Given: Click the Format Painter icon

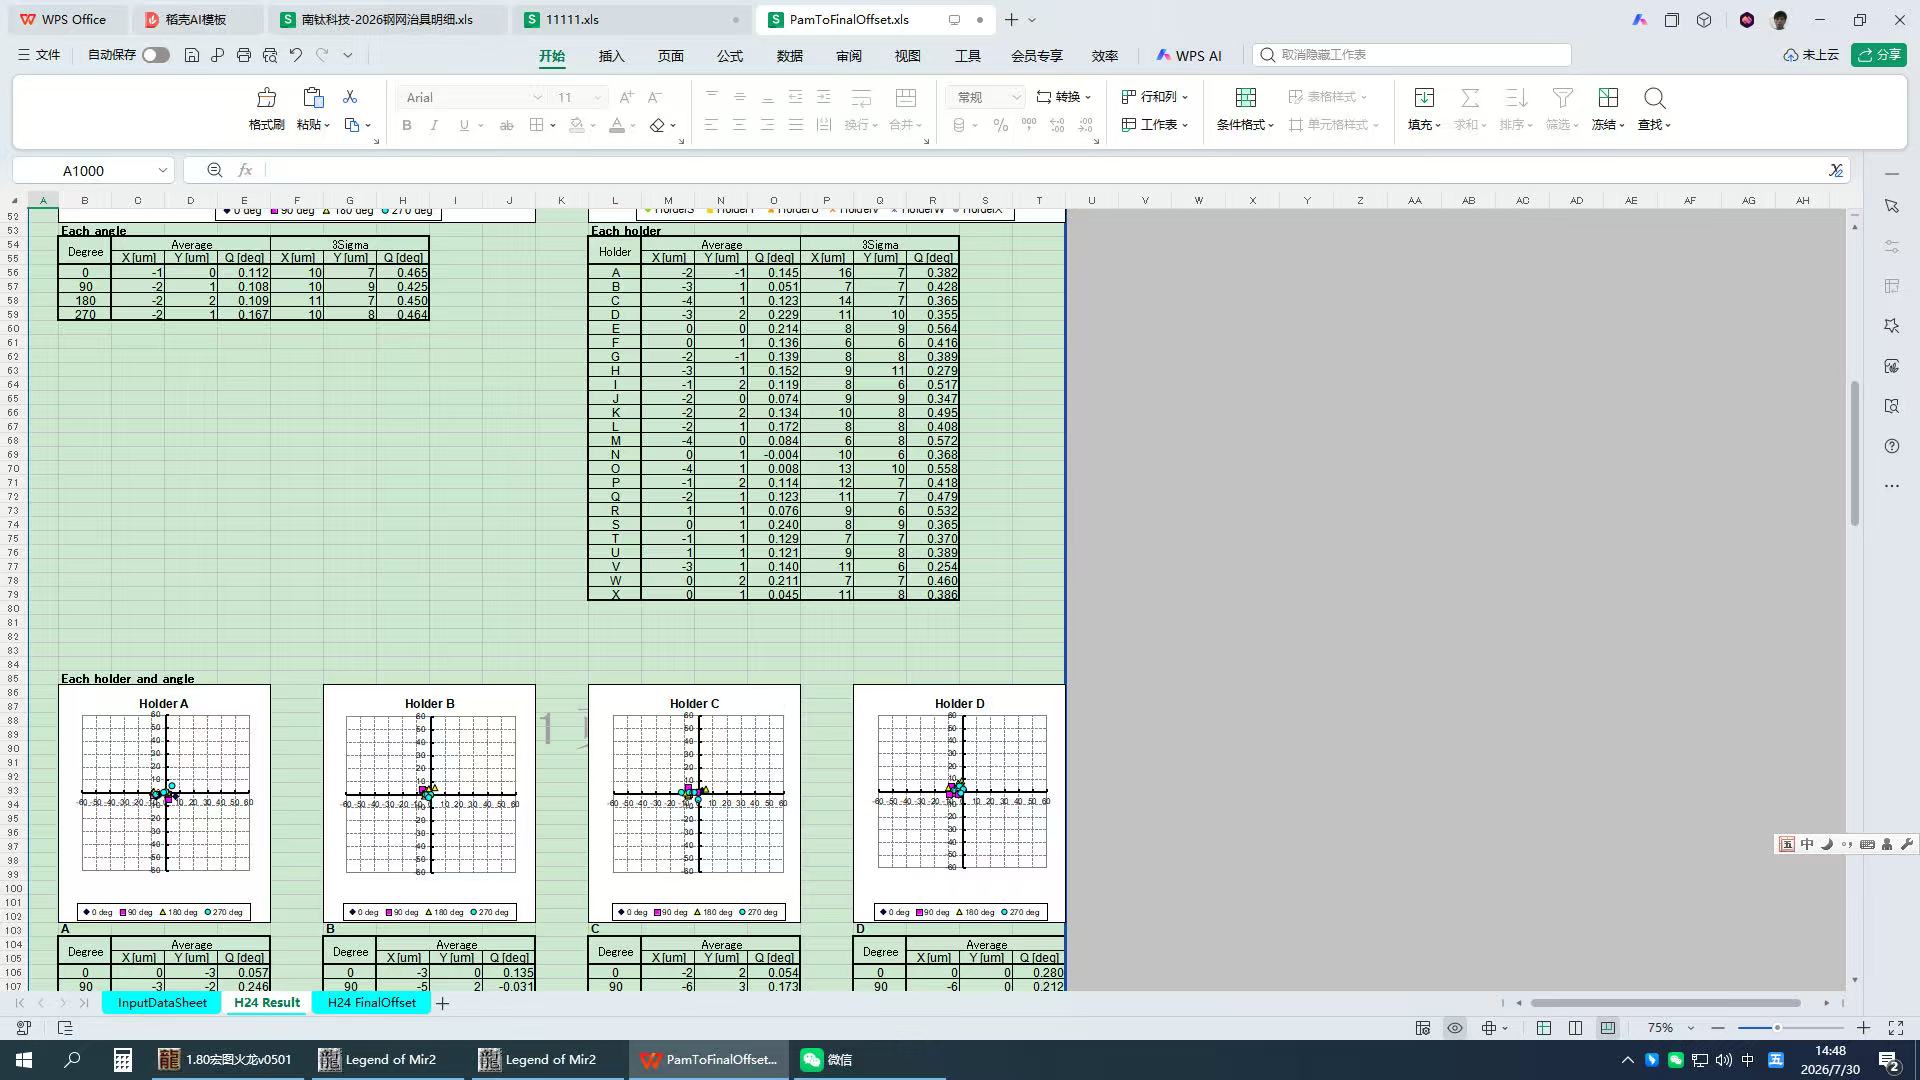Looking at the screenshot, I should click(266, 98).
